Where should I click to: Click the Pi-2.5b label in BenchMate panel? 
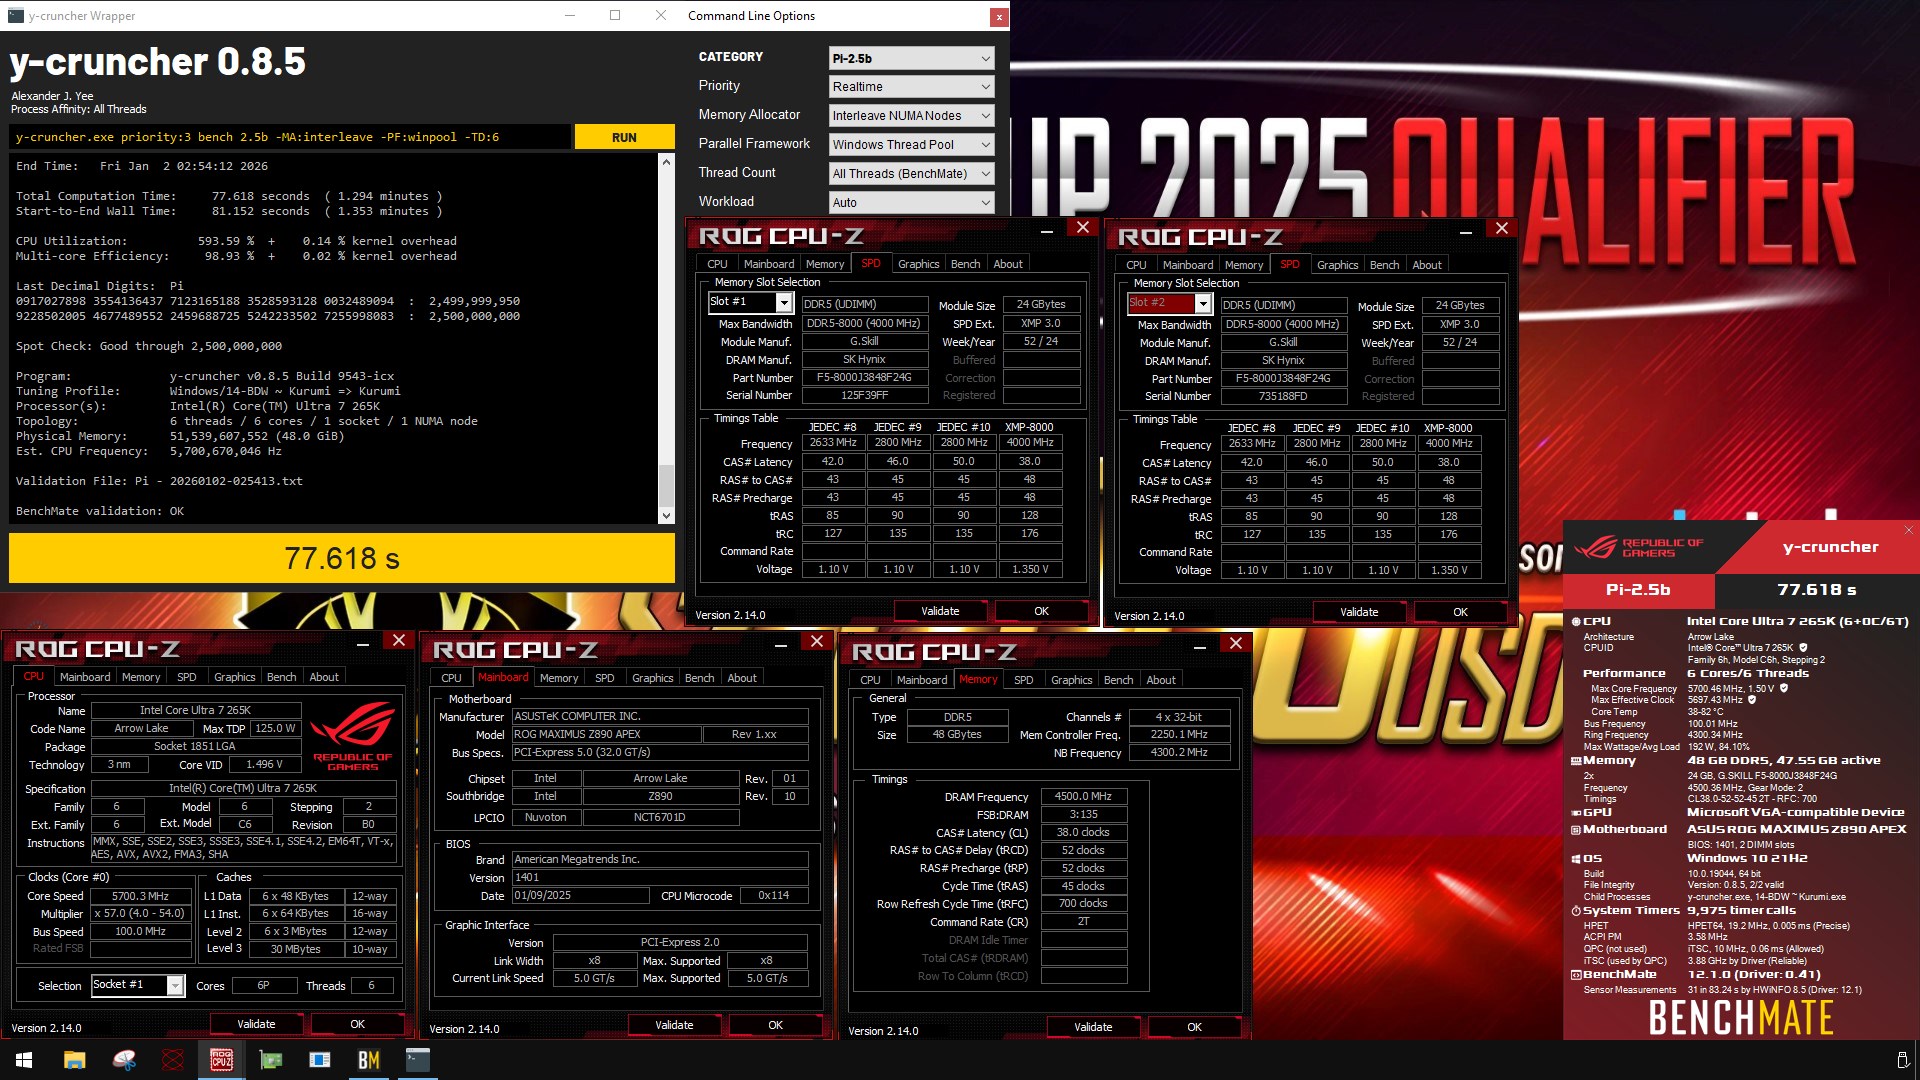point(1638,590)
